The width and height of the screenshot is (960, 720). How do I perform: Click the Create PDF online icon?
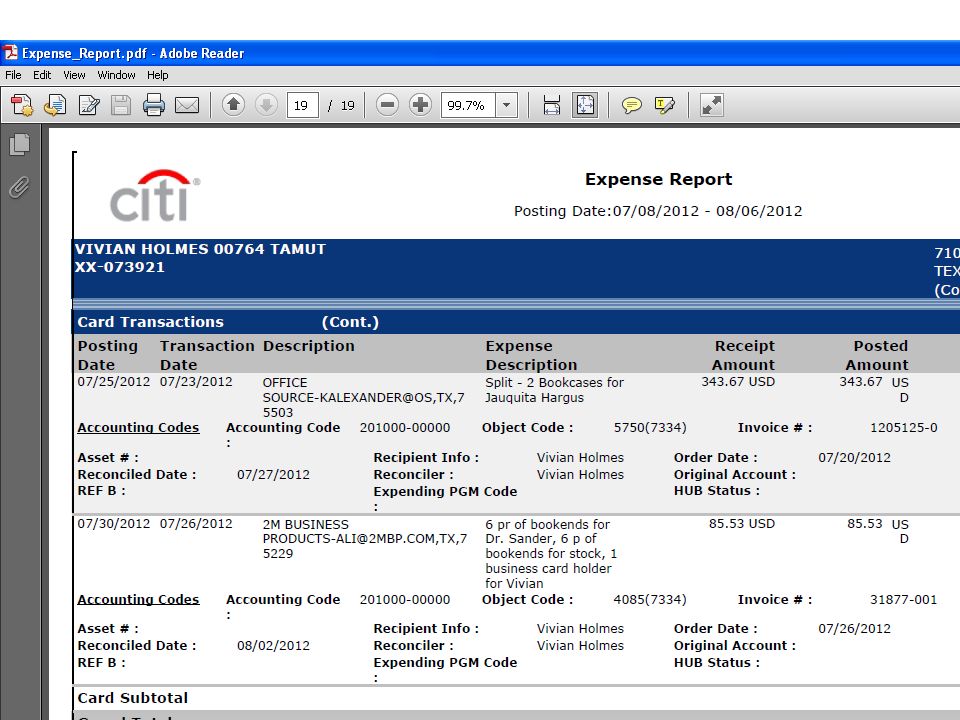tap(23, 105)
